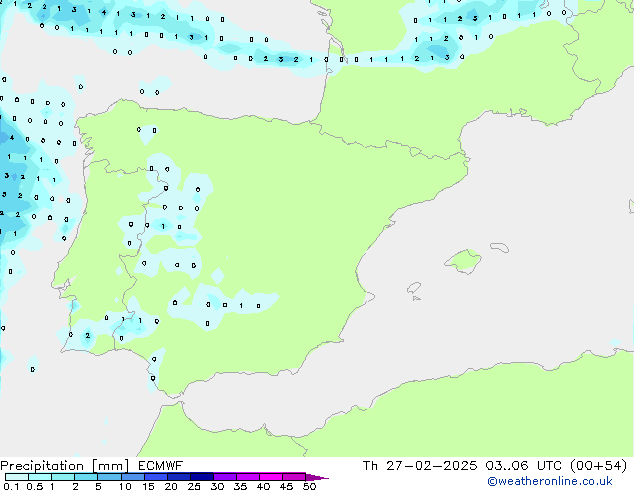Click the Ibiza island outline
The image size is (634, 490).
[414, 288]
